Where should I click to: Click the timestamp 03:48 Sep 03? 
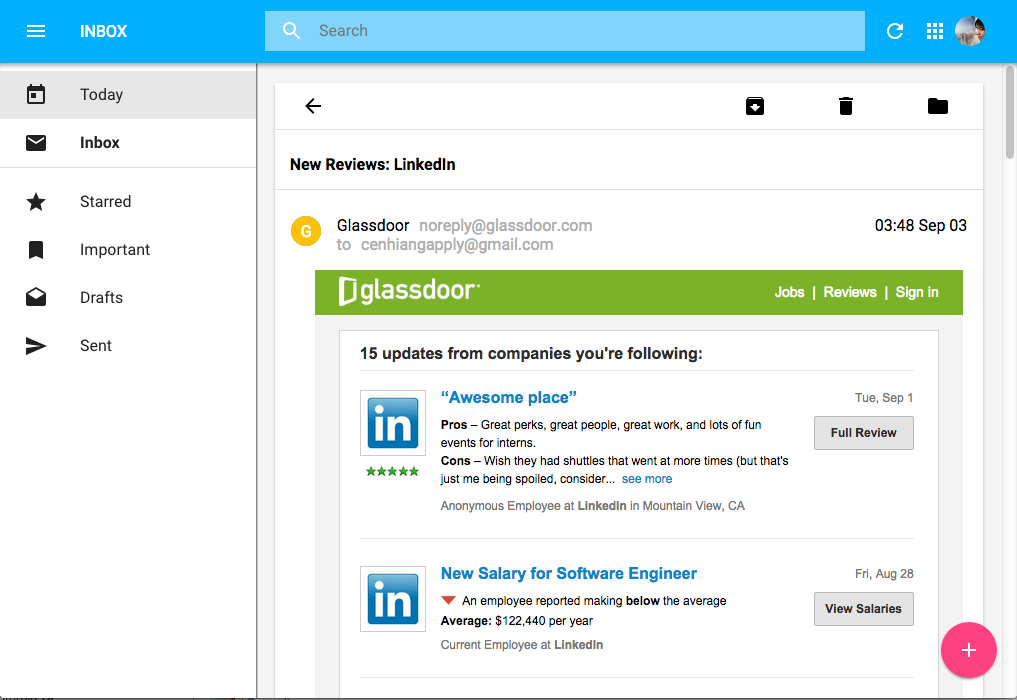coord(920,226)
